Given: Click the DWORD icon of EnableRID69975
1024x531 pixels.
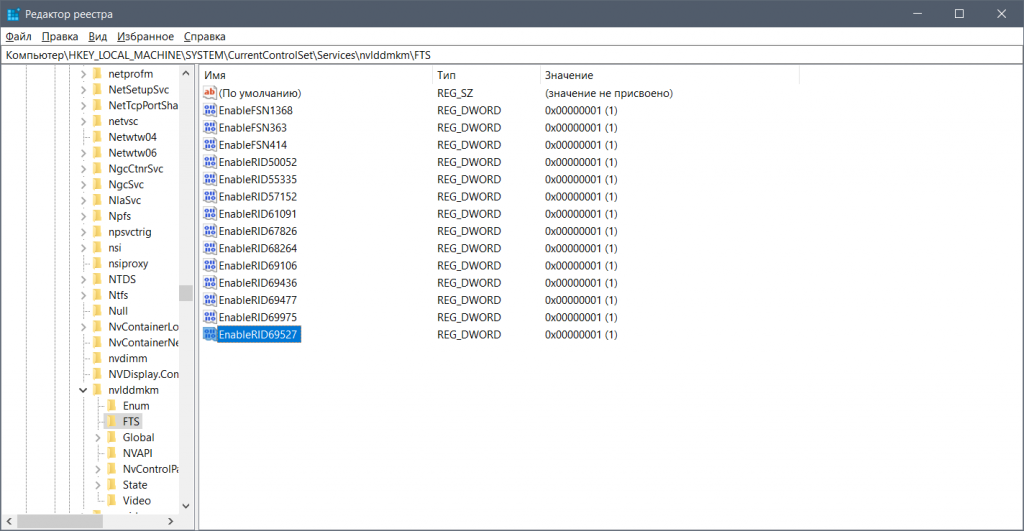Looking at the screenshot, I should (x=210, y=317).
